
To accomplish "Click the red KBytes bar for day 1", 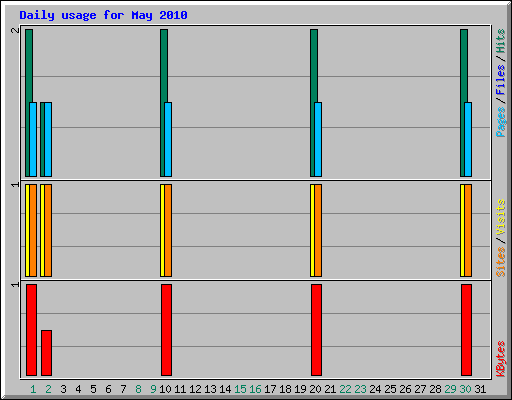I will [x=31, y=330].
